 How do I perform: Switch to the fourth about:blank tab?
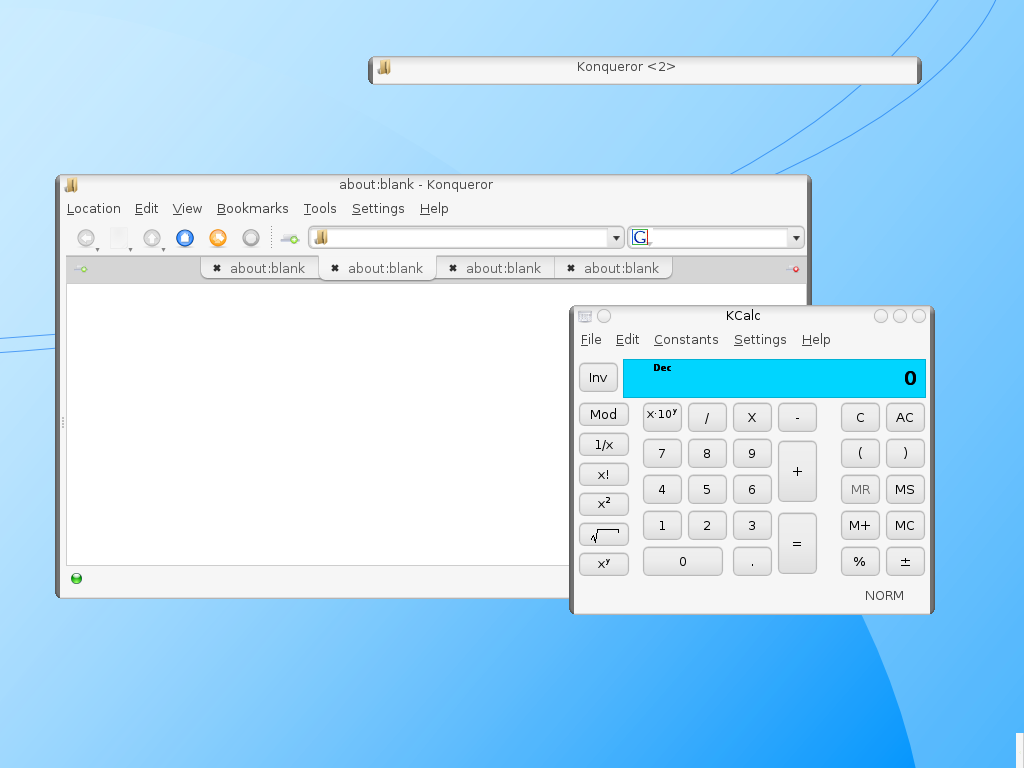click(614, 268)
